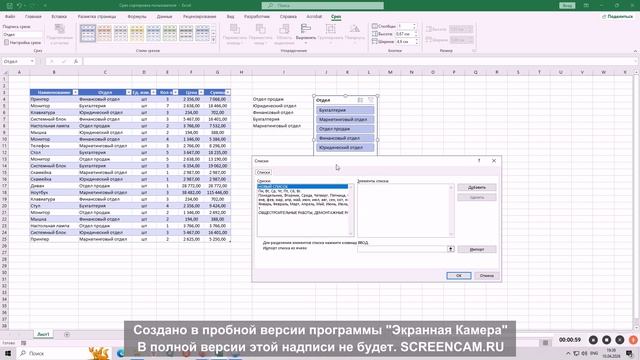This screenshot has width=640, height=360.
Task: Switch to the Формулы ribbon tab
Action: 137,17
